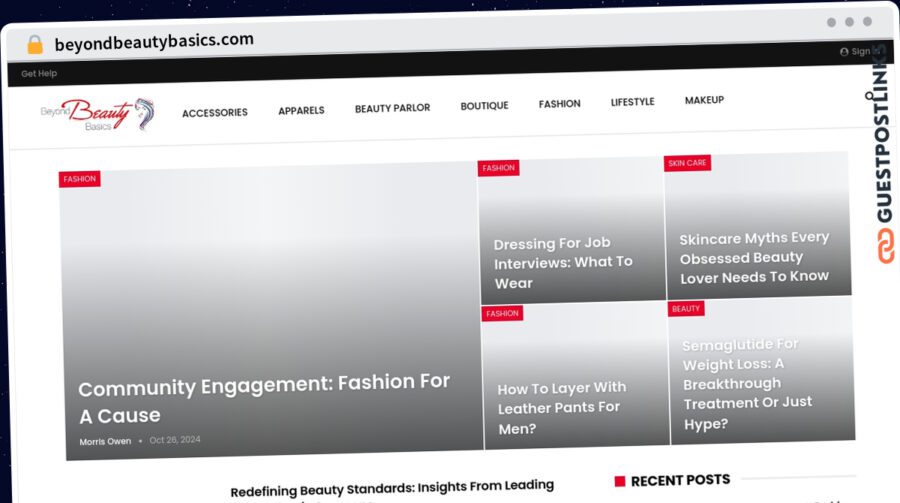
Task: Click the Recent Posts heading
Action: point(680,481)
